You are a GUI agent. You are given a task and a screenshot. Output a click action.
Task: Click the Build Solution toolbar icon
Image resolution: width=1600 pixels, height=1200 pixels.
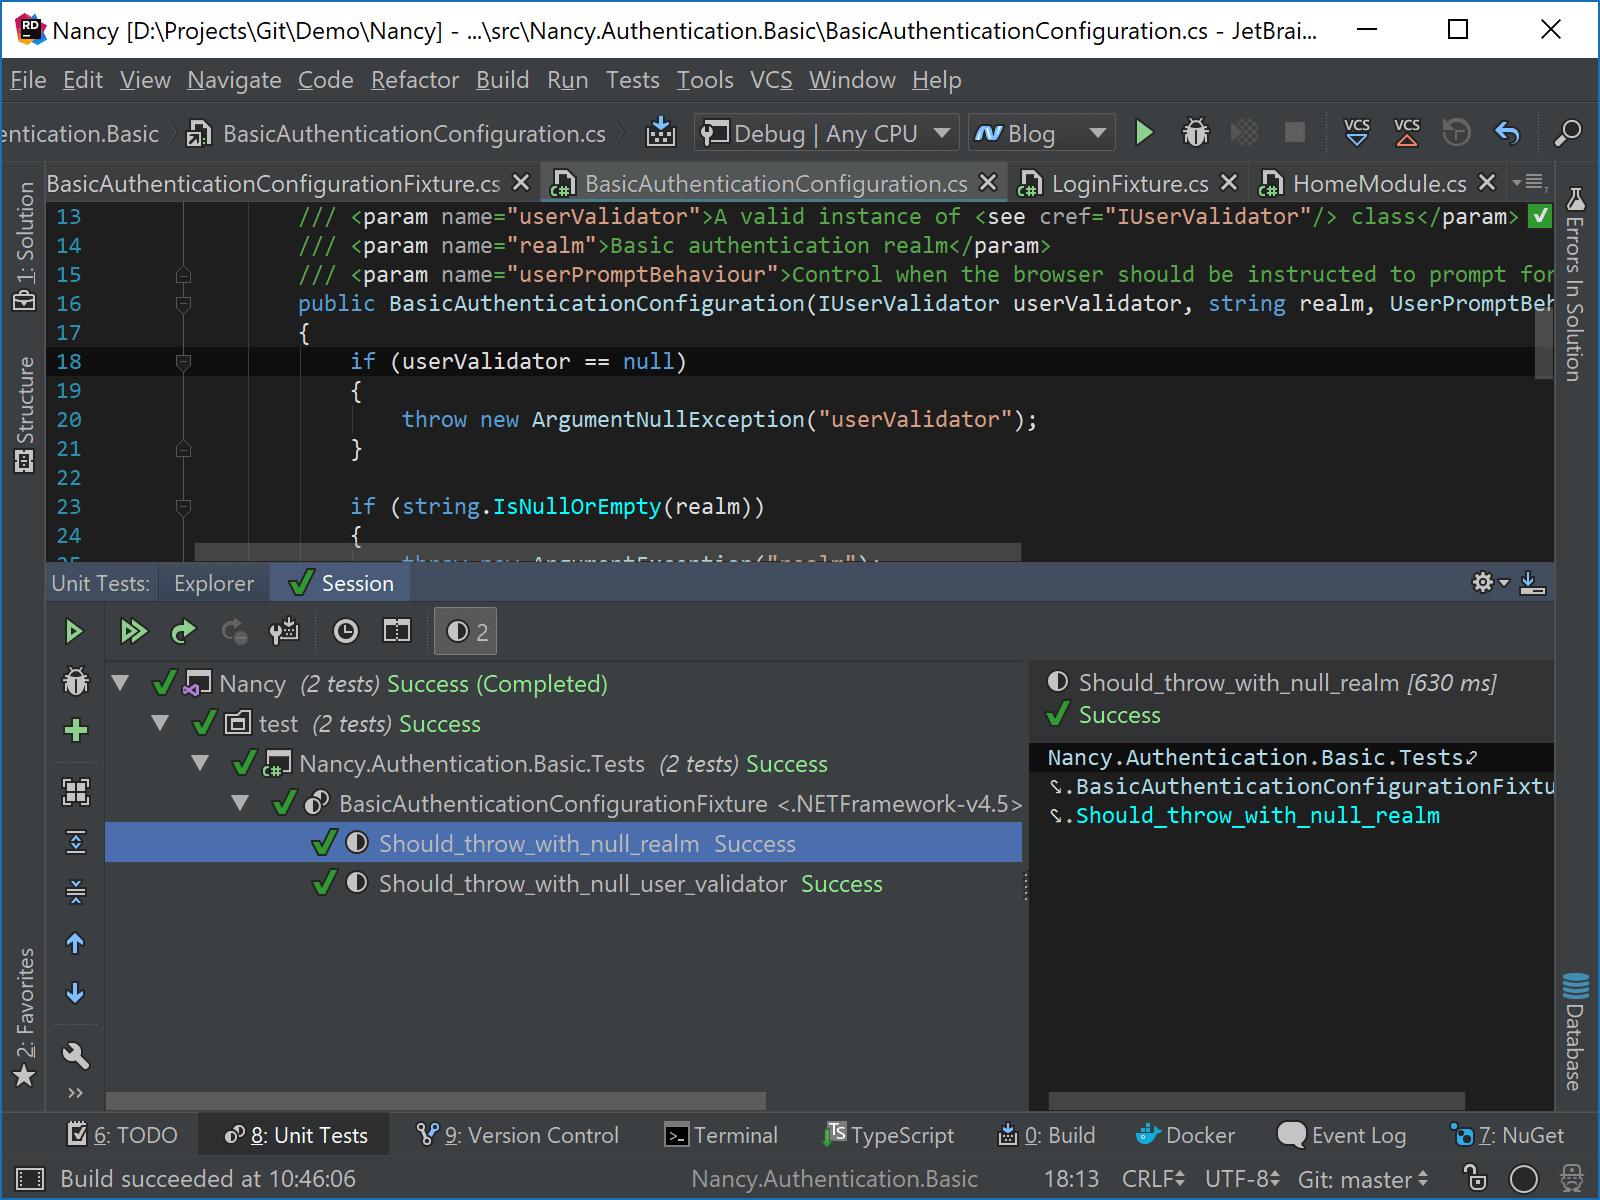coord(661,133)
